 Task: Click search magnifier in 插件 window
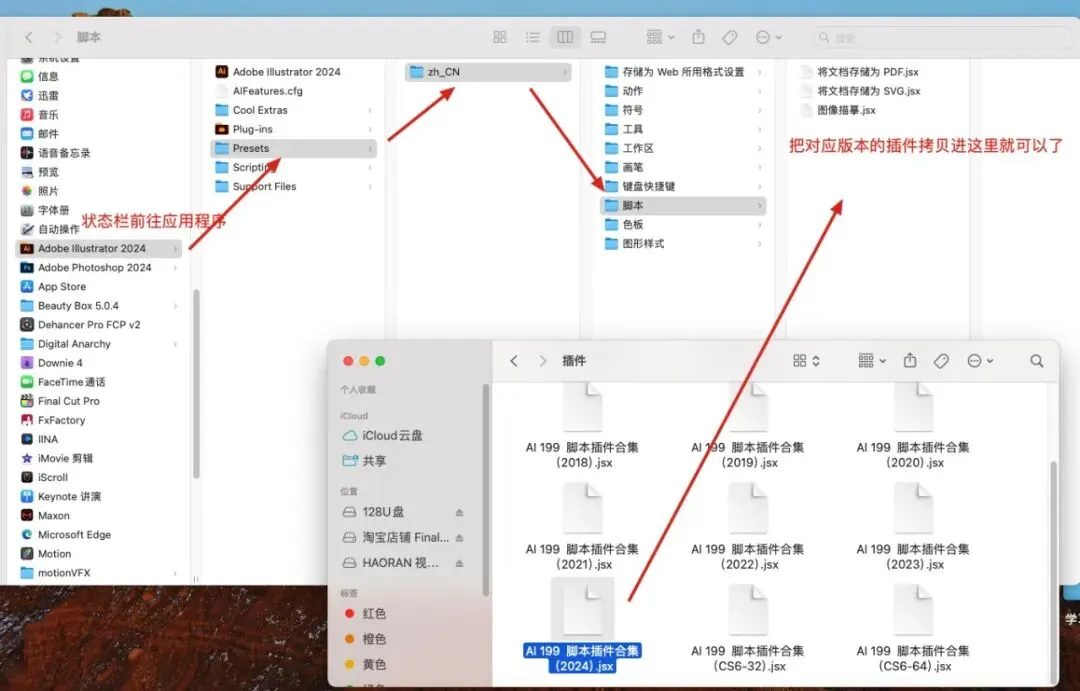coord(1037,361)
